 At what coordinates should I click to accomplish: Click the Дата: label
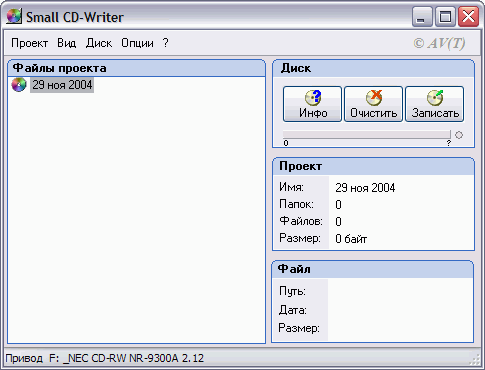293,310
